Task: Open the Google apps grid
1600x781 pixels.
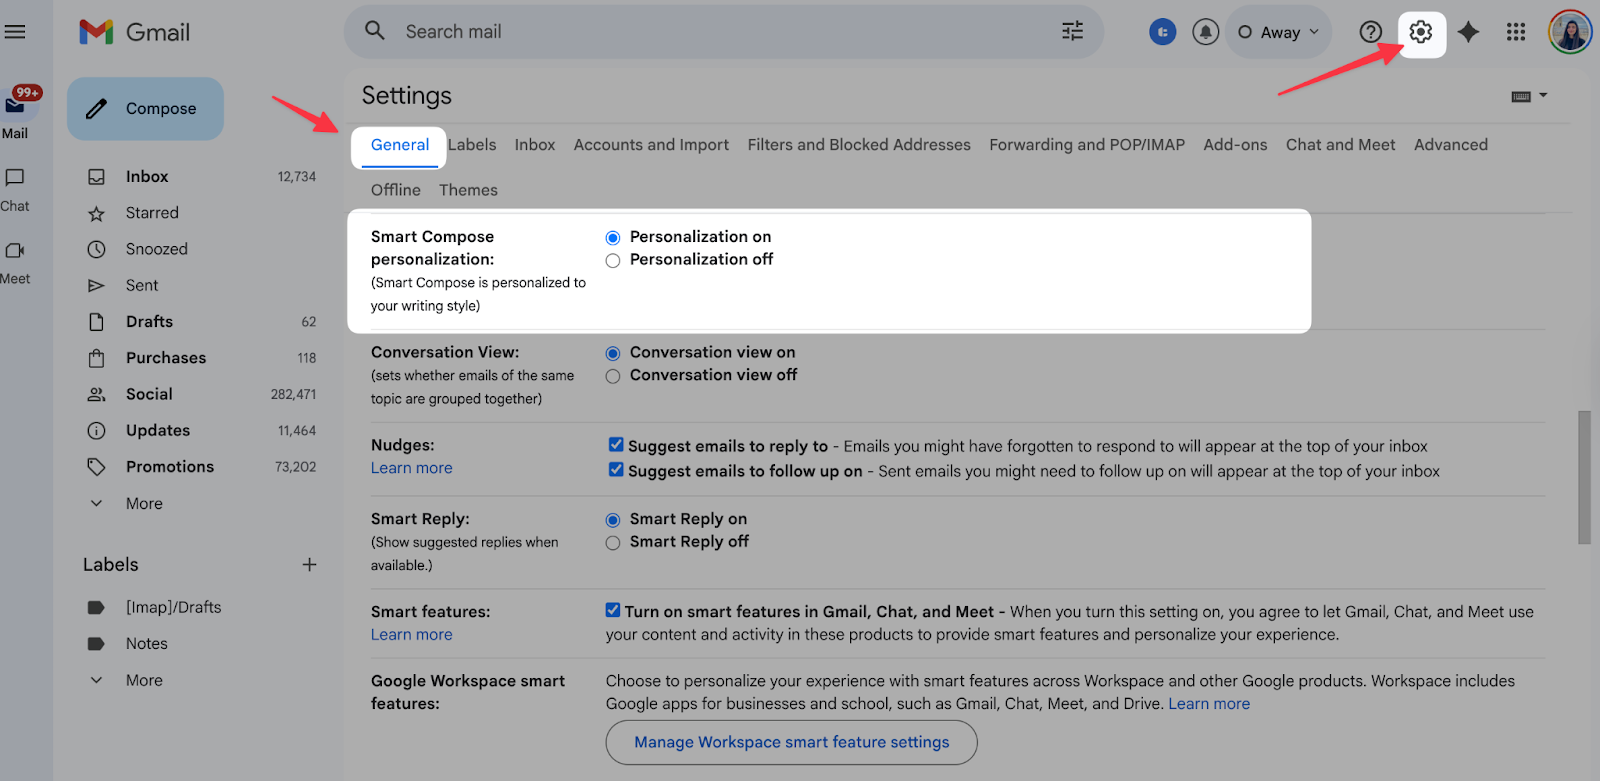Action: pyautogui.click(x=1516, y=32)
